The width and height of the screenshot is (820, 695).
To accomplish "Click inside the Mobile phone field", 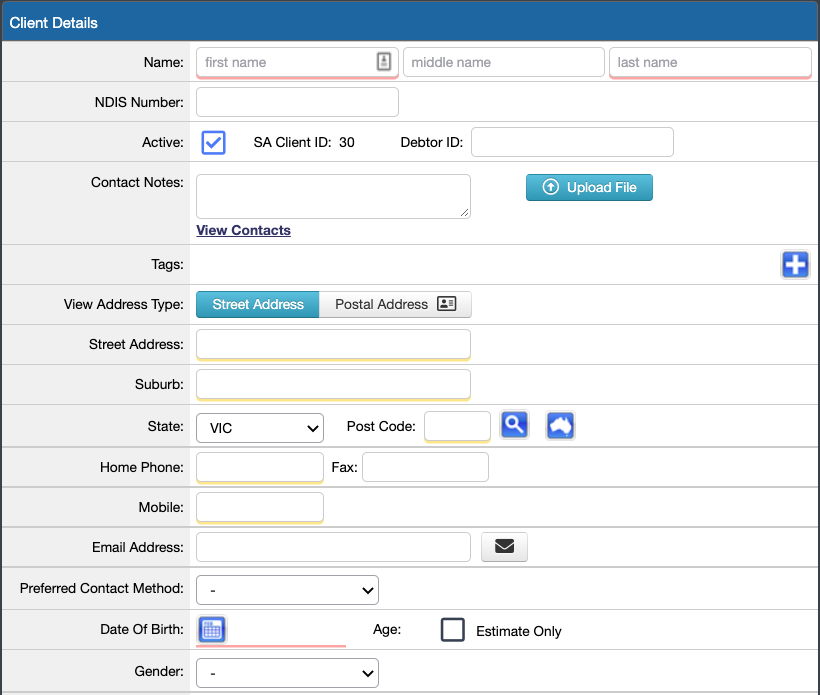I will (259, 507).
